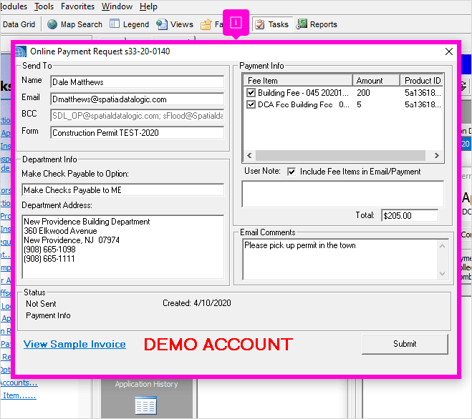Click the fee list left scroll arrow
This screenshot has width=472, height=419.
click(249, 155)
